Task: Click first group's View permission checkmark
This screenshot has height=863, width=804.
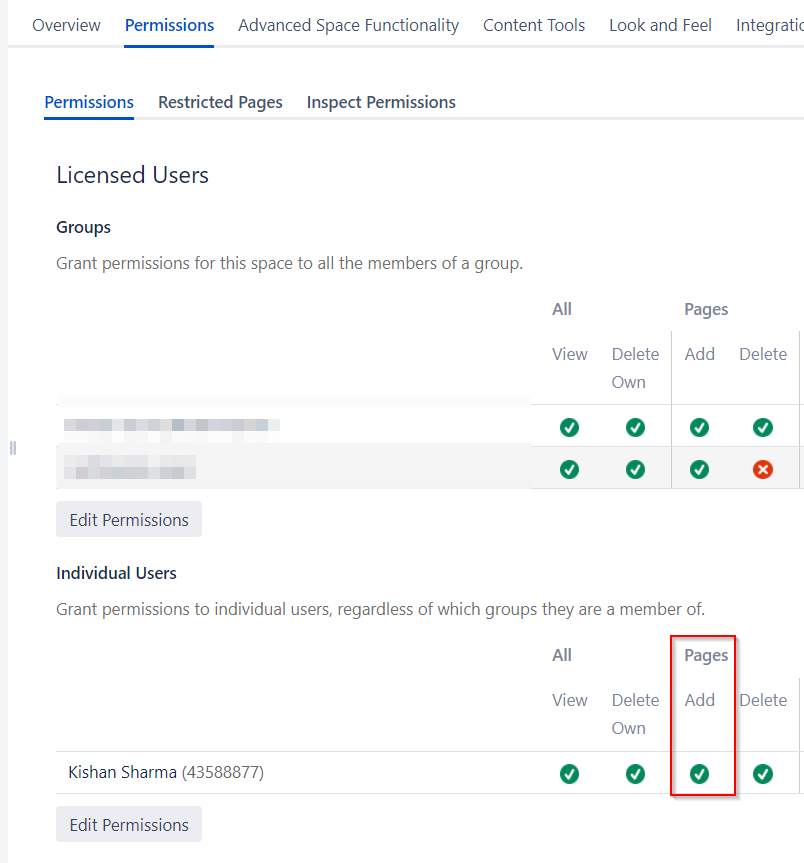Action: click(570, 427)
